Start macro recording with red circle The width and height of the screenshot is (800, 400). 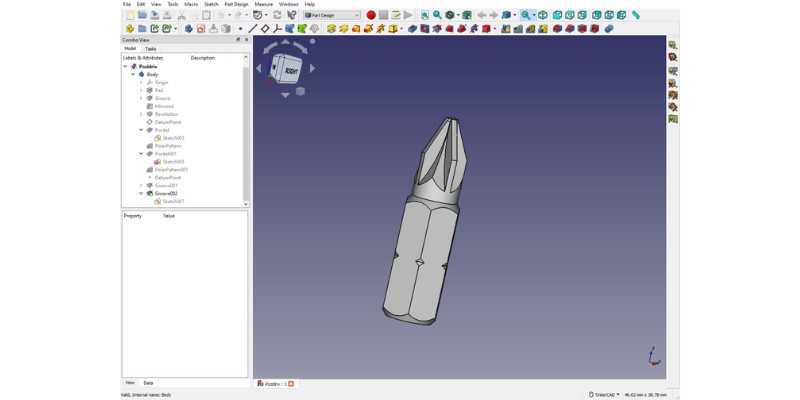tap(371, 15)
